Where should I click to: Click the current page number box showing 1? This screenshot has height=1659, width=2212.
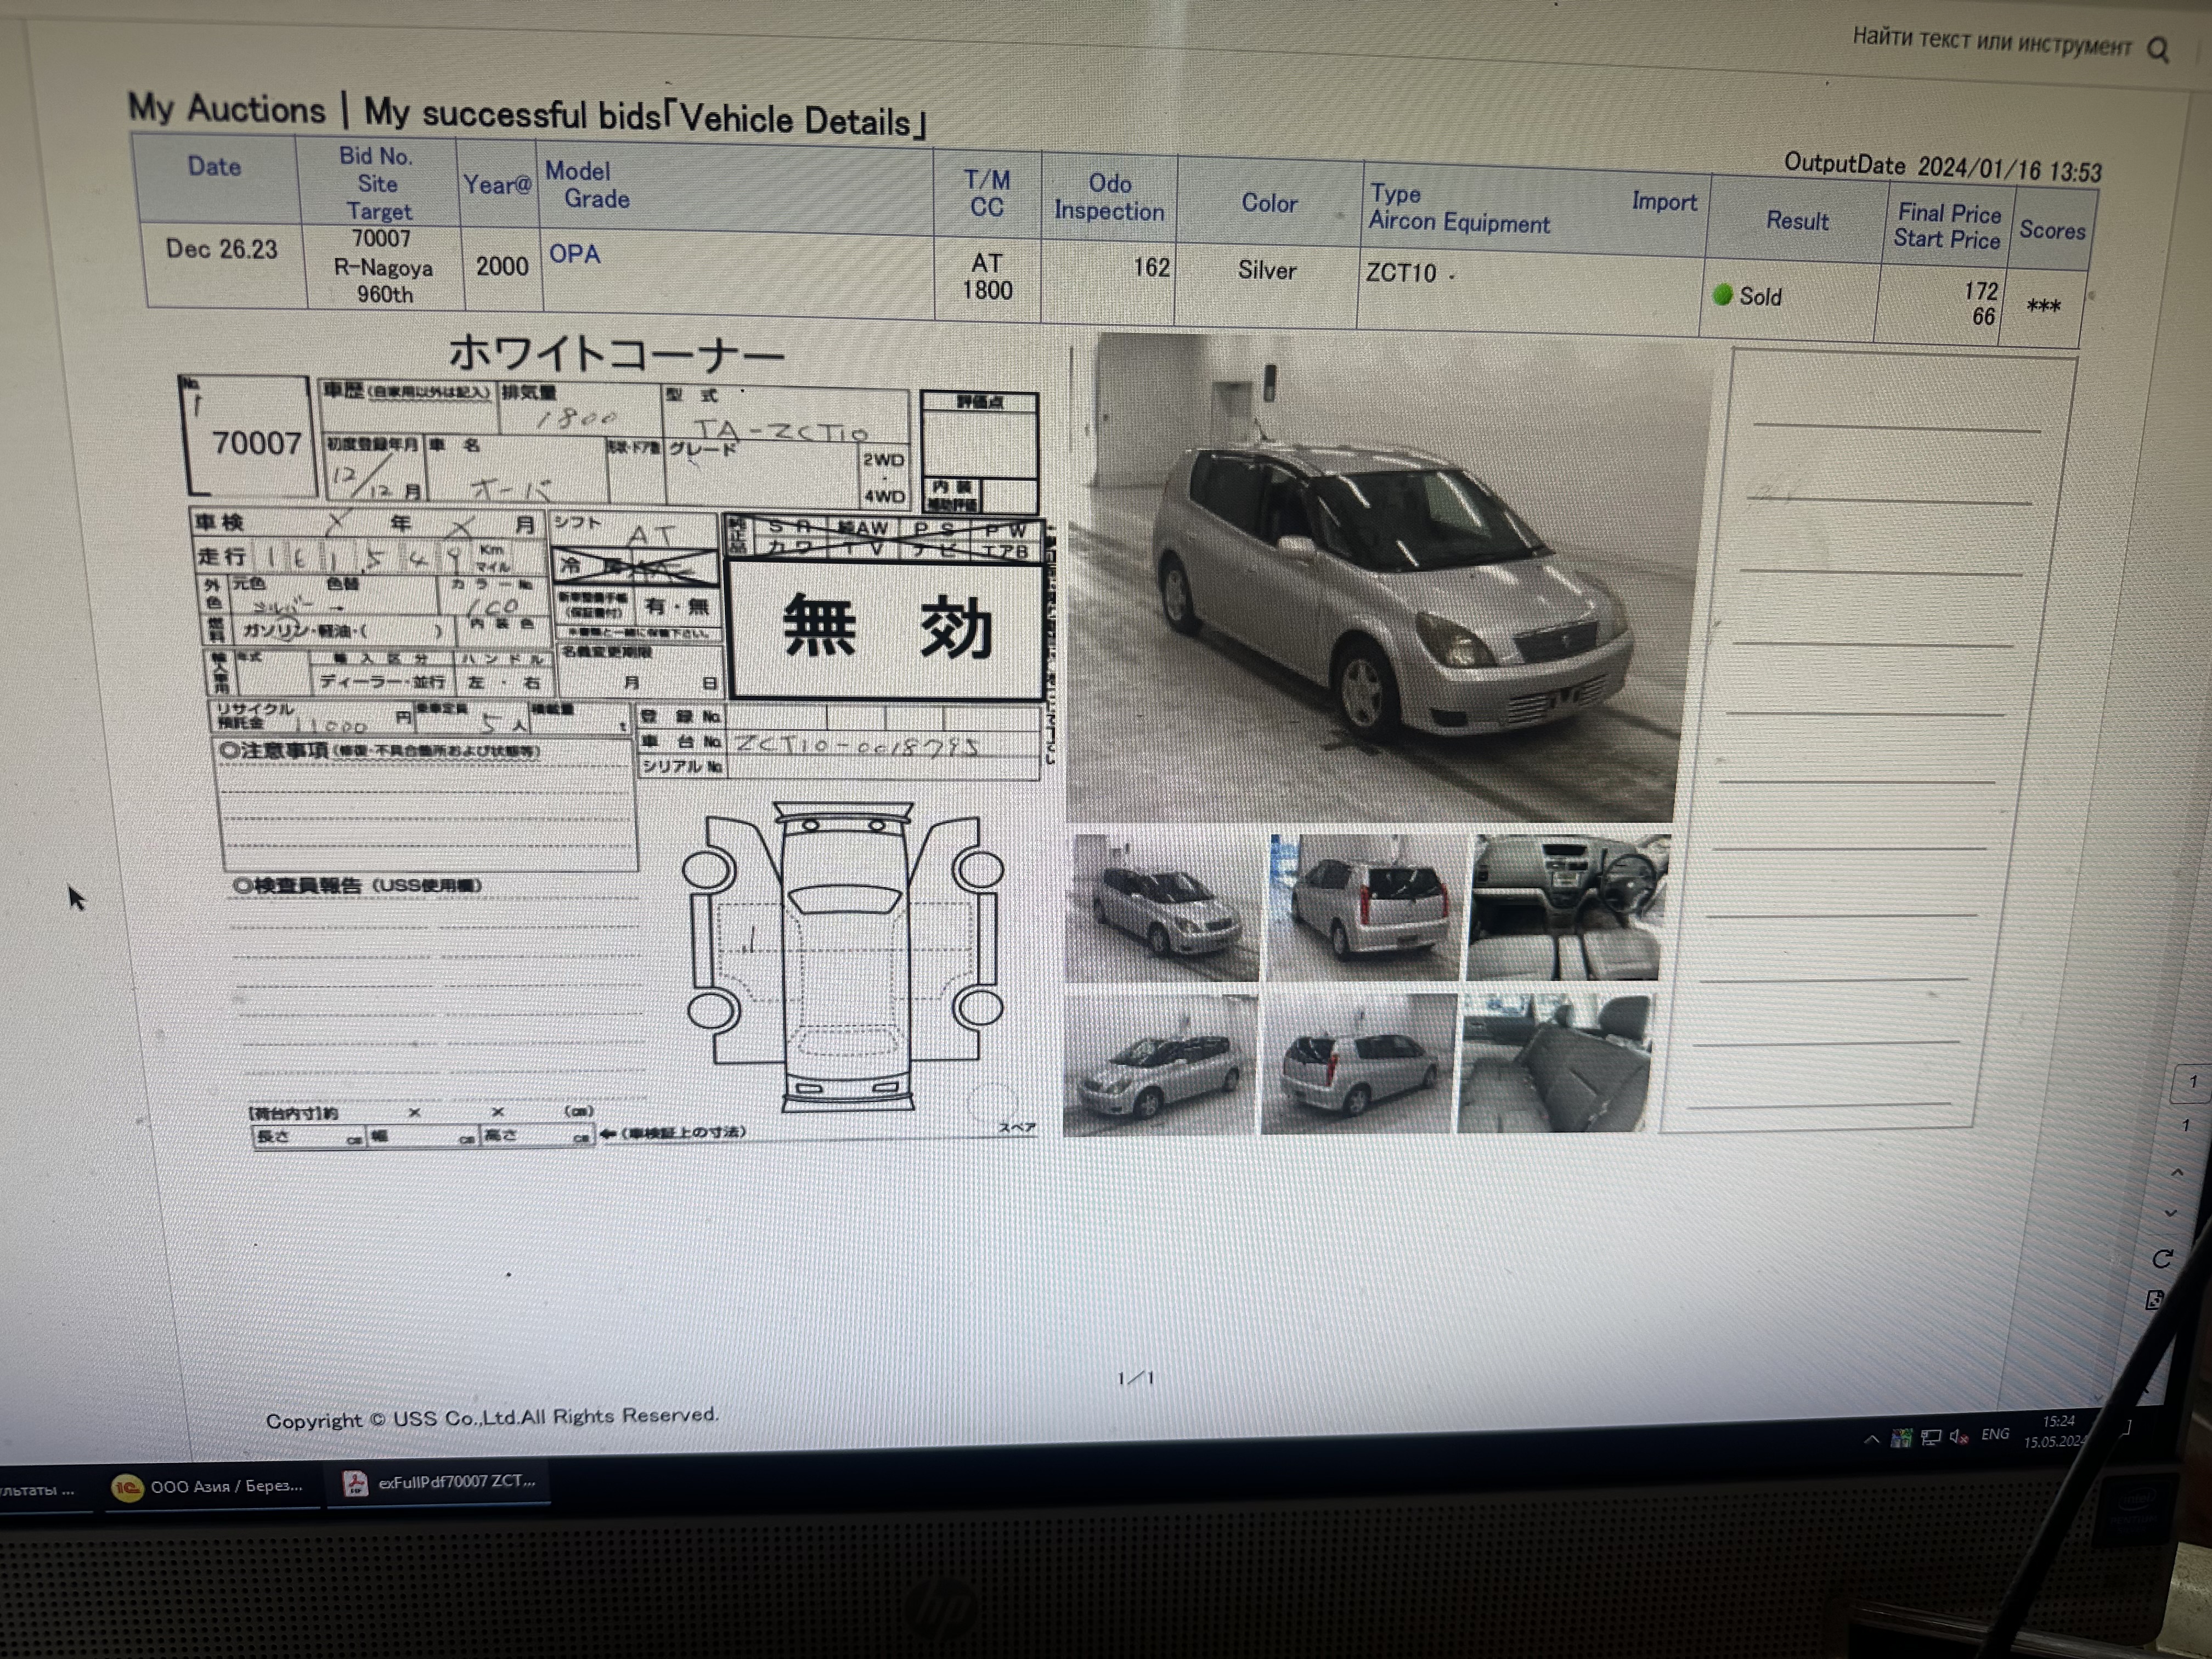(2192, 1082)
